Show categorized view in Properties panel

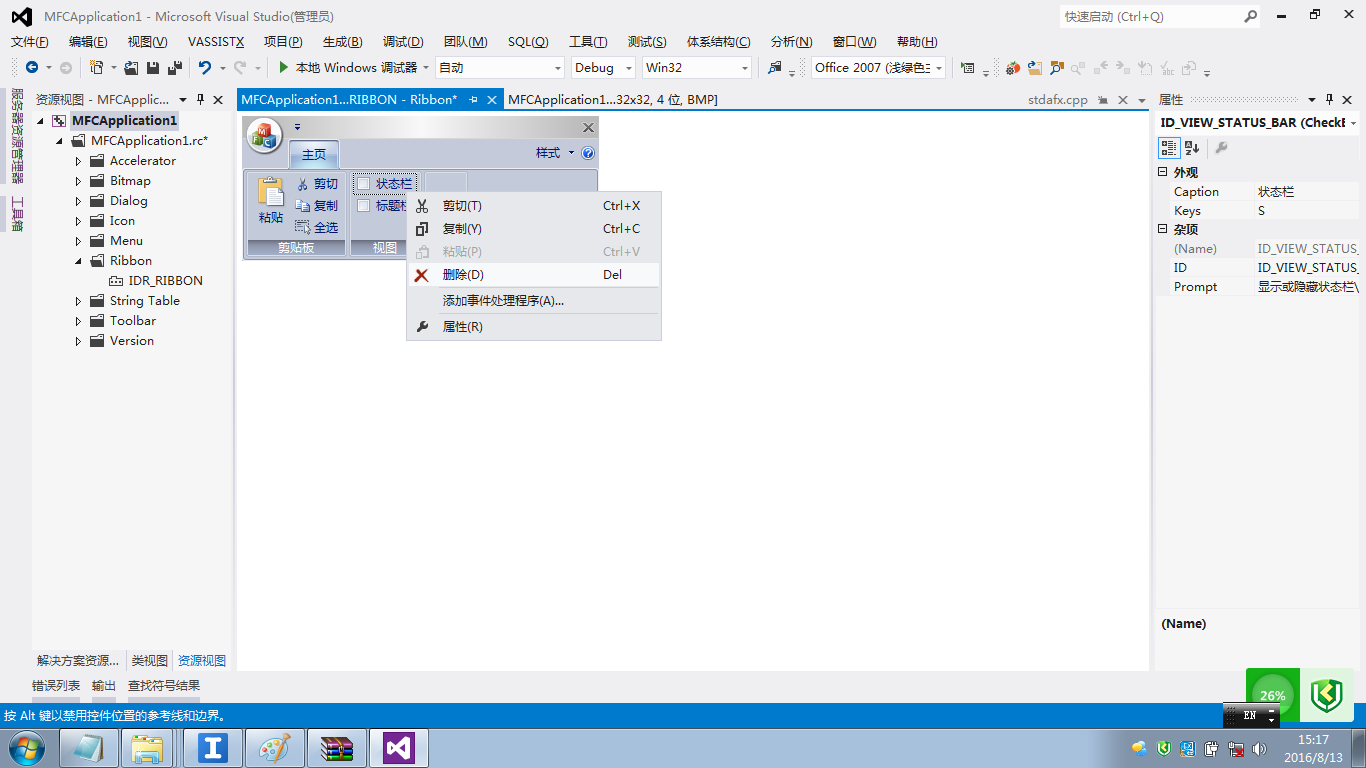tap(1169, 148)
